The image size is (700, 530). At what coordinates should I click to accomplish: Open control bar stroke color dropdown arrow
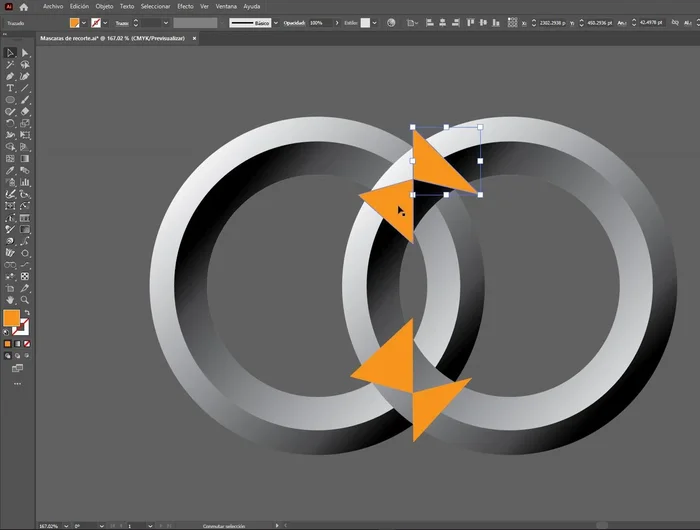(x=105, y=23)
